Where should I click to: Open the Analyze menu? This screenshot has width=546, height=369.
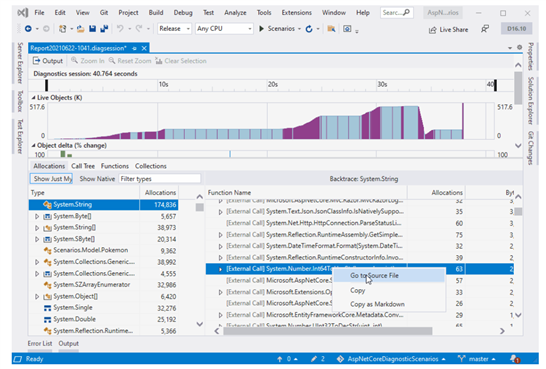235,13
